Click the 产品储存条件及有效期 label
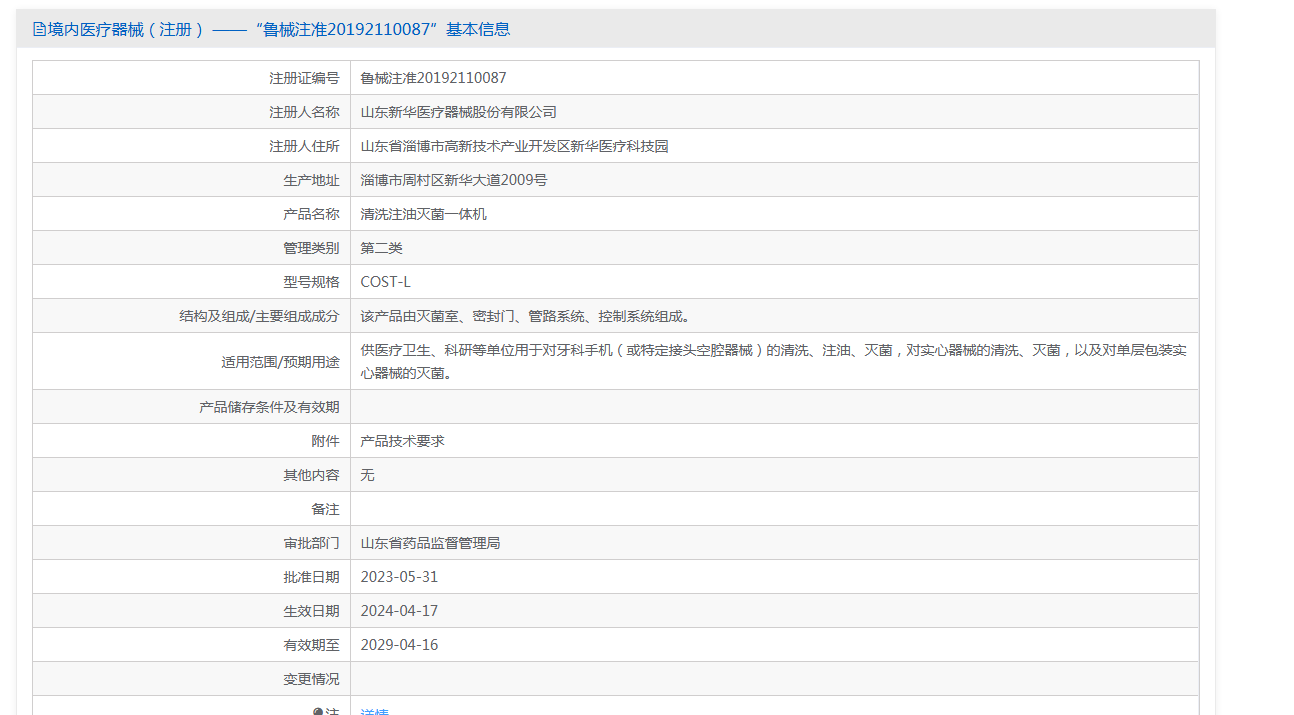The height and width of the screenshot is (715, 1294). point(269,407)
